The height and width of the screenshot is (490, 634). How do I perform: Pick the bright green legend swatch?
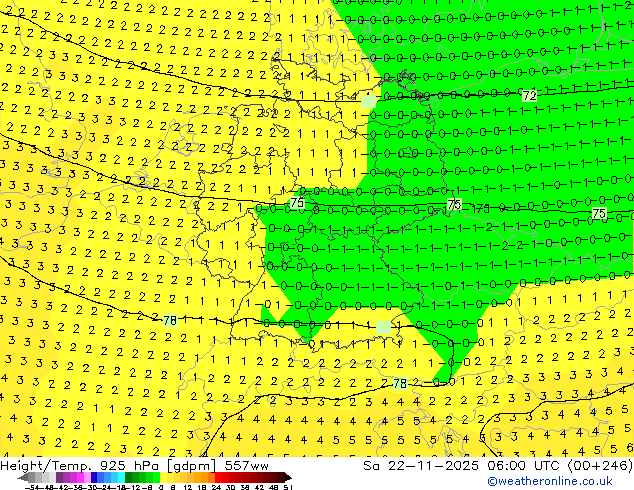(x=156, y=477)
